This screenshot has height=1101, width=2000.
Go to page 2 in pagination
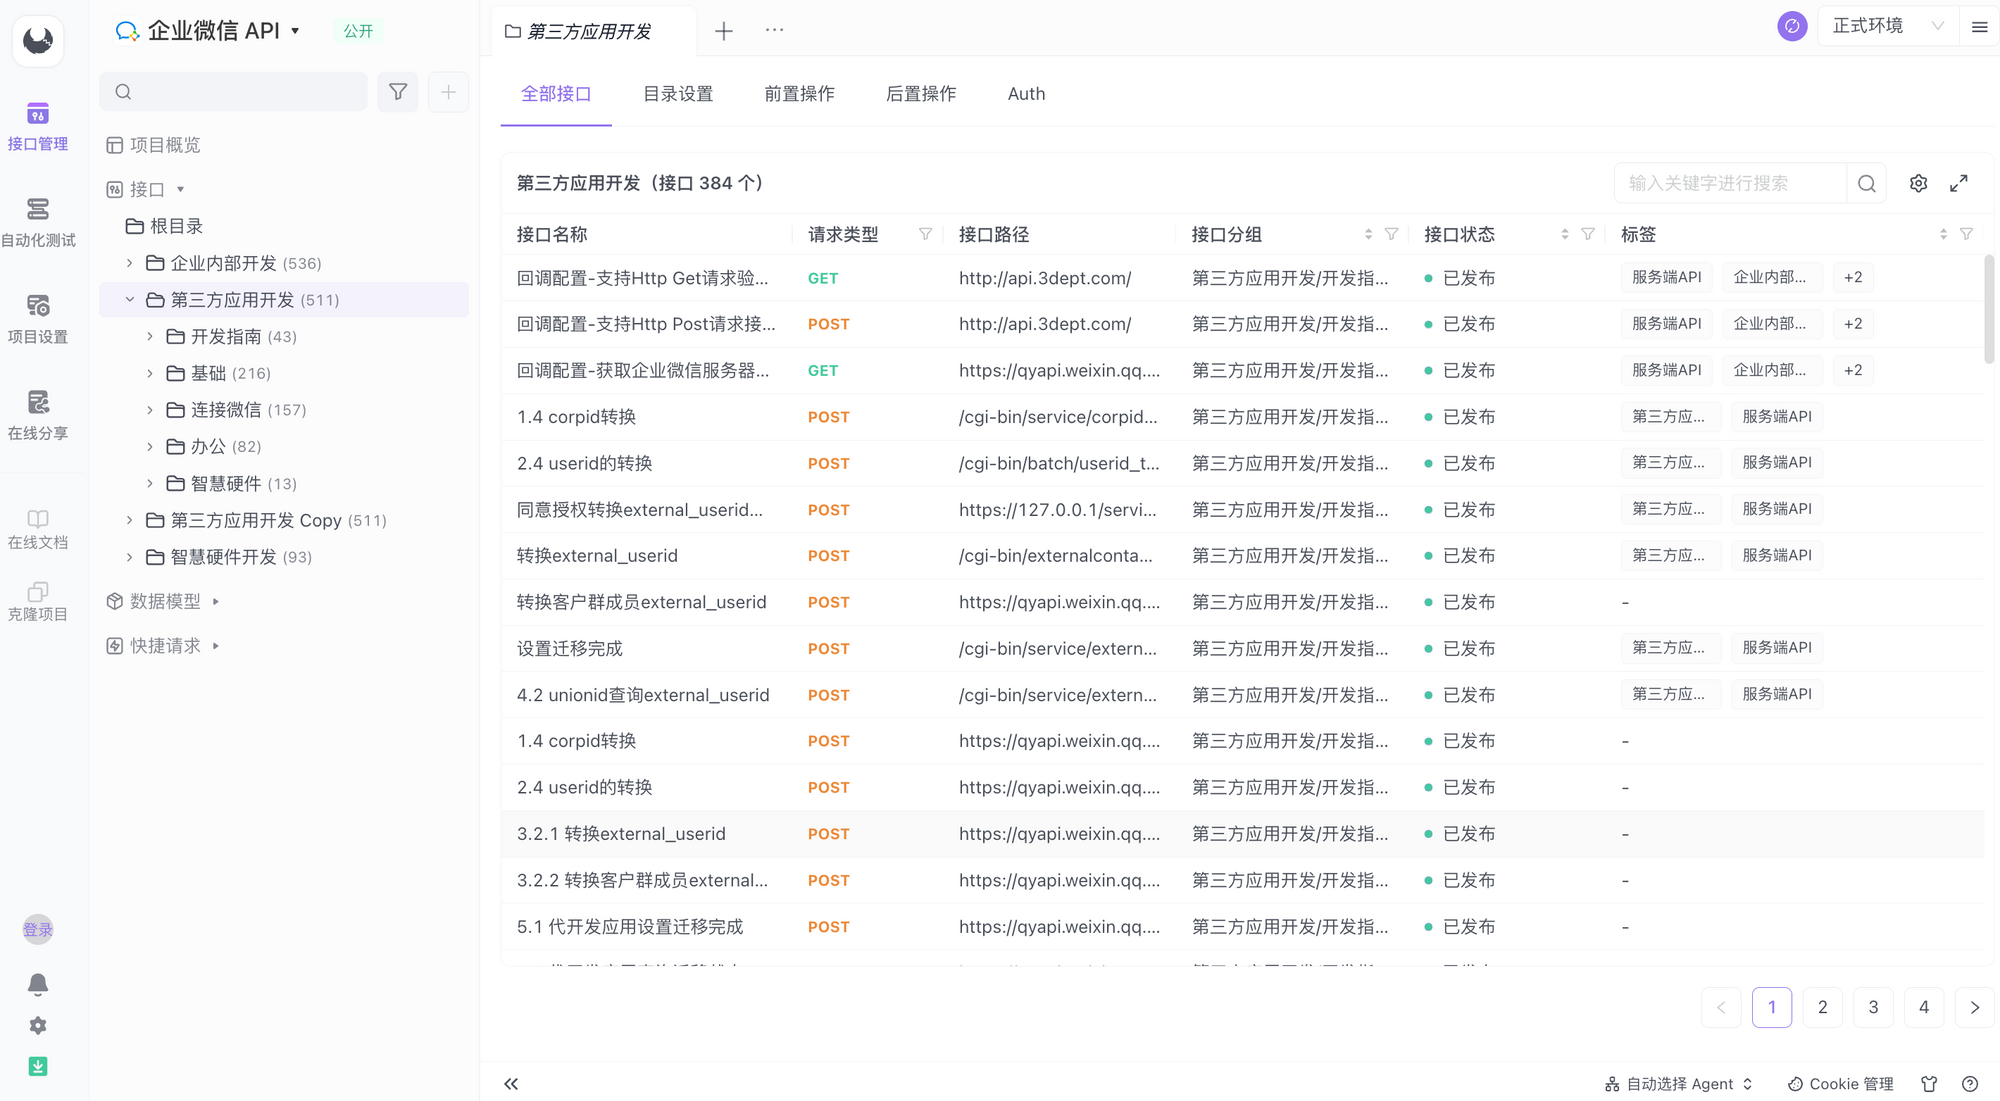click(1822, 1007)
